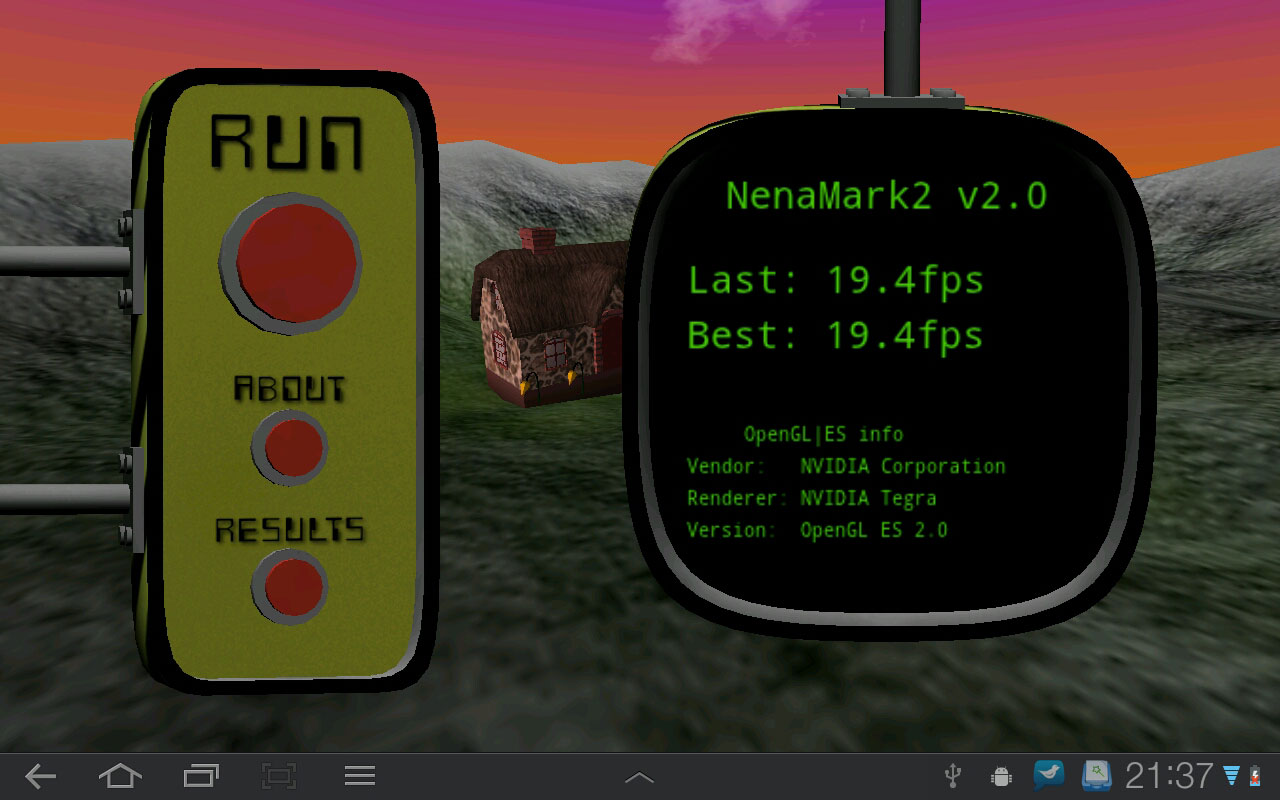Open Results using its red button
The width and height of the screenshot is (1280, 800).
pyautogui.click(x=290, y=586)
